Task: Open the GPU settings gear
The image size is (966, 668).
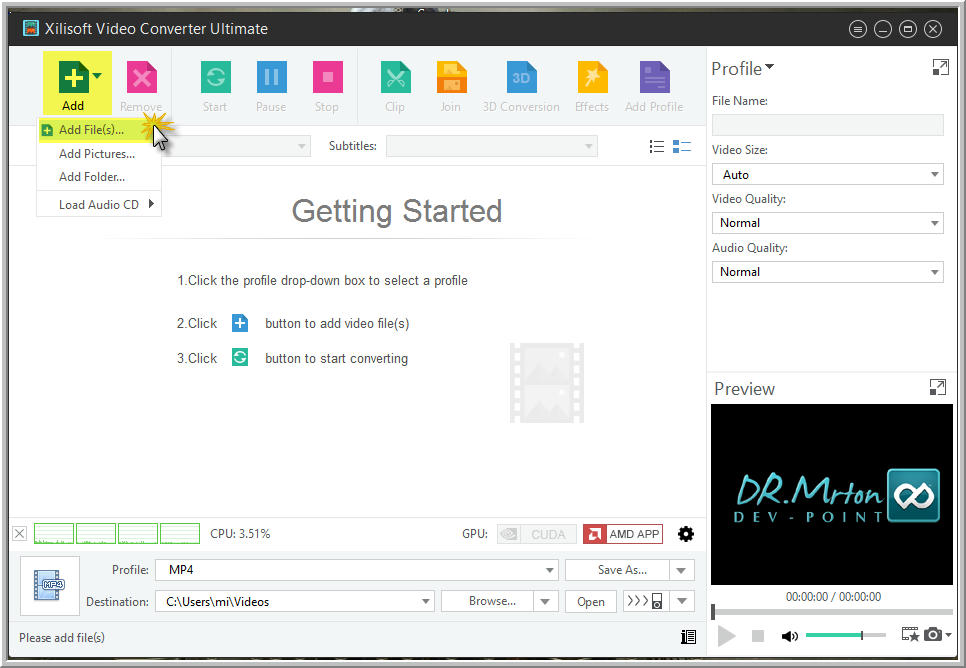Action: point(686,534)
